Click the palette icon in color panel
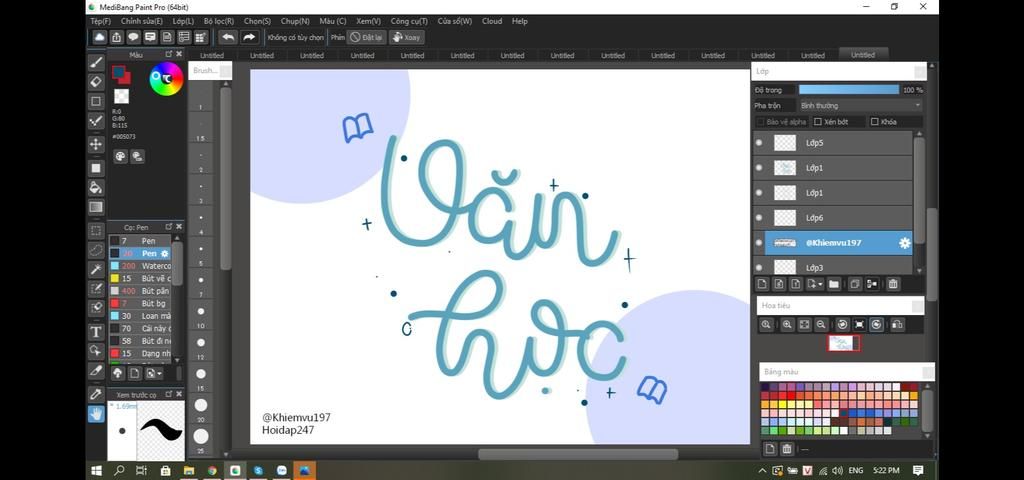The height and width of the screenshot is (480, 1024). 120,156
